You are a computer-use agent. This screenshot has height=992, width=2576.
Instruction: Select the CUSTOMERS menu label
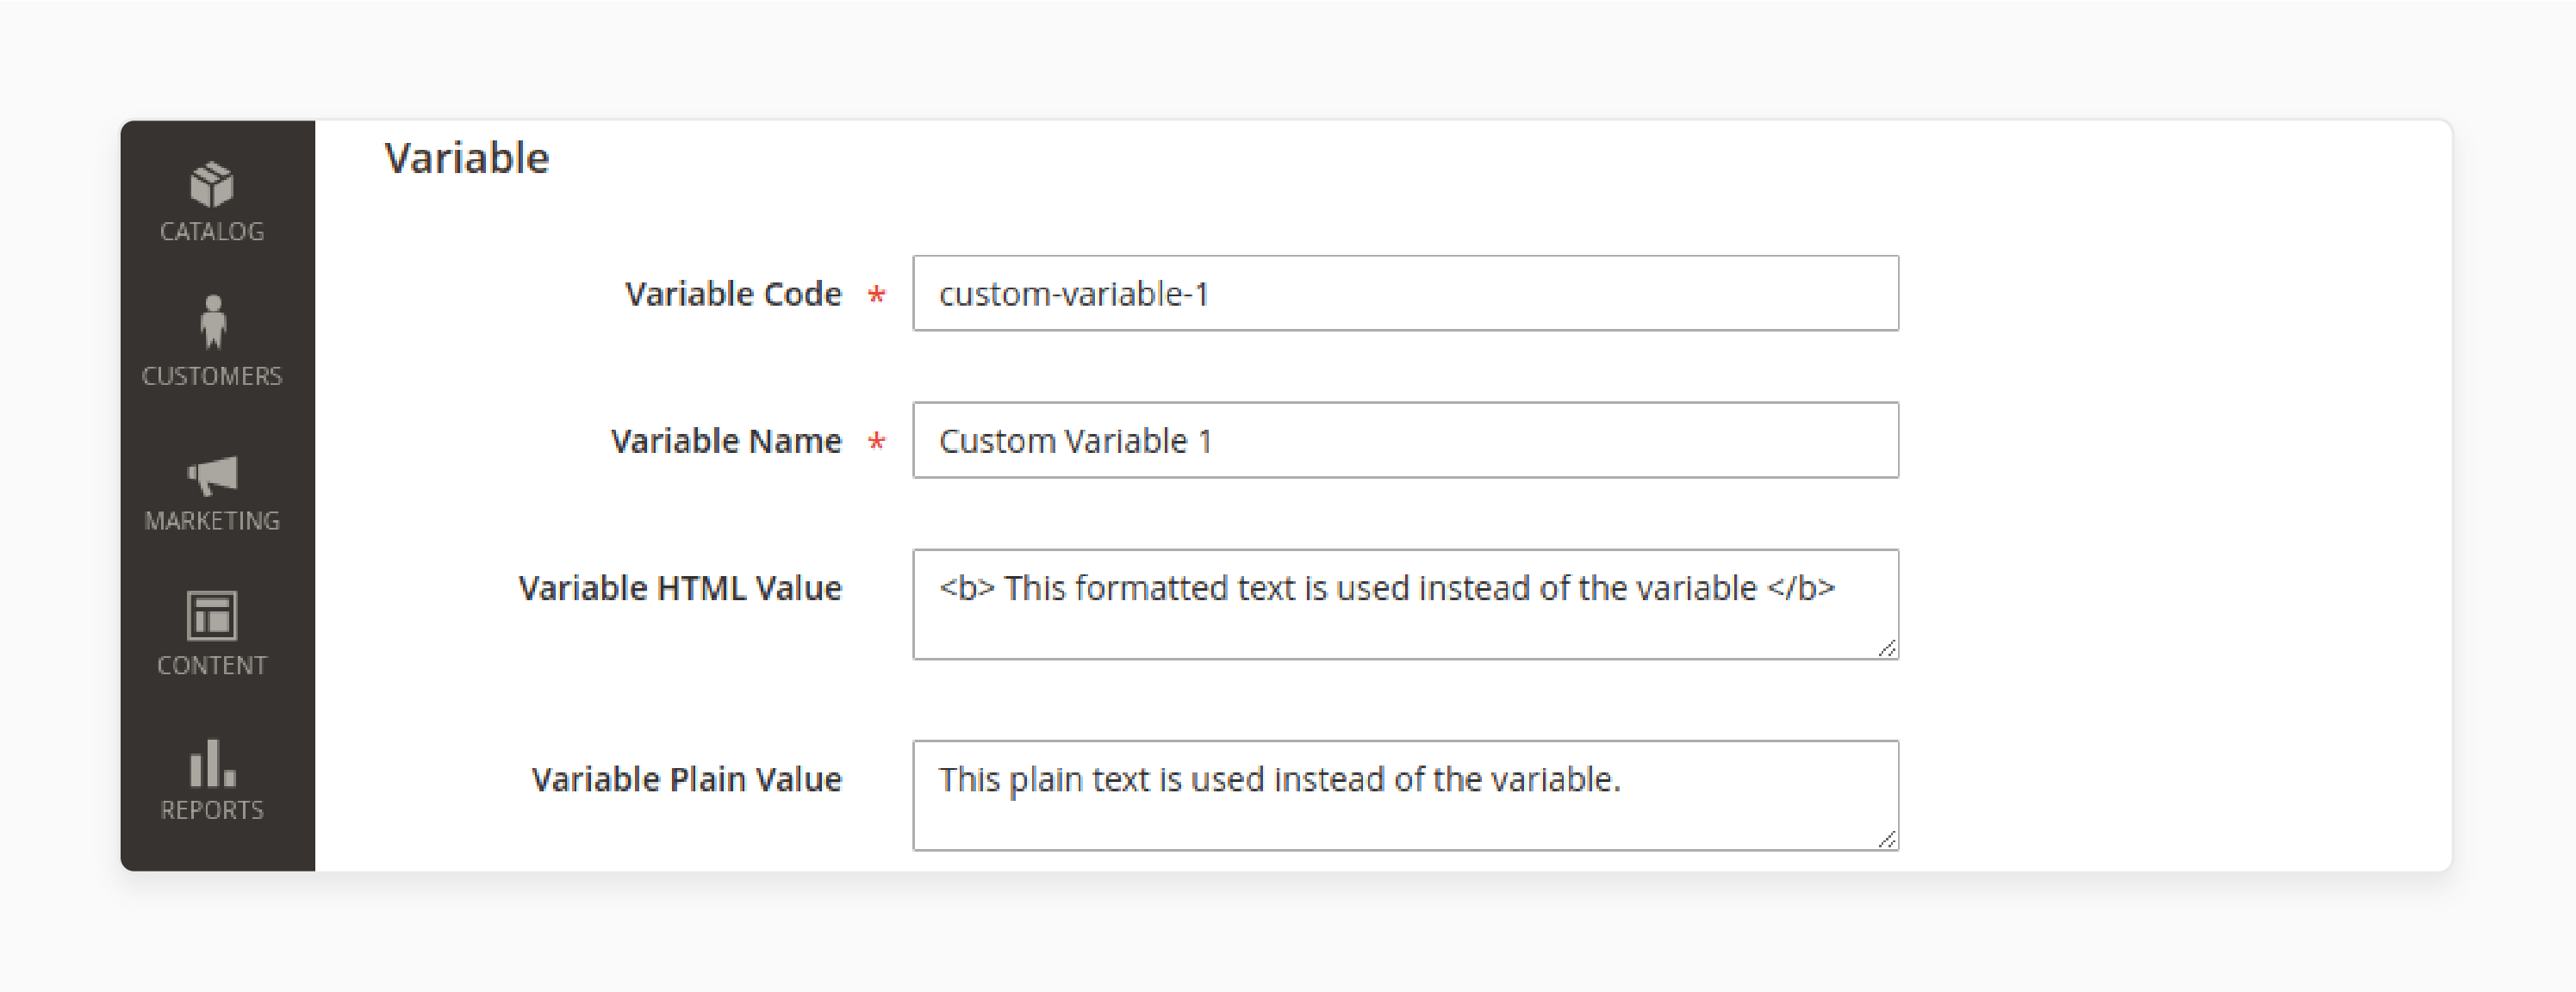coord(212,376)
